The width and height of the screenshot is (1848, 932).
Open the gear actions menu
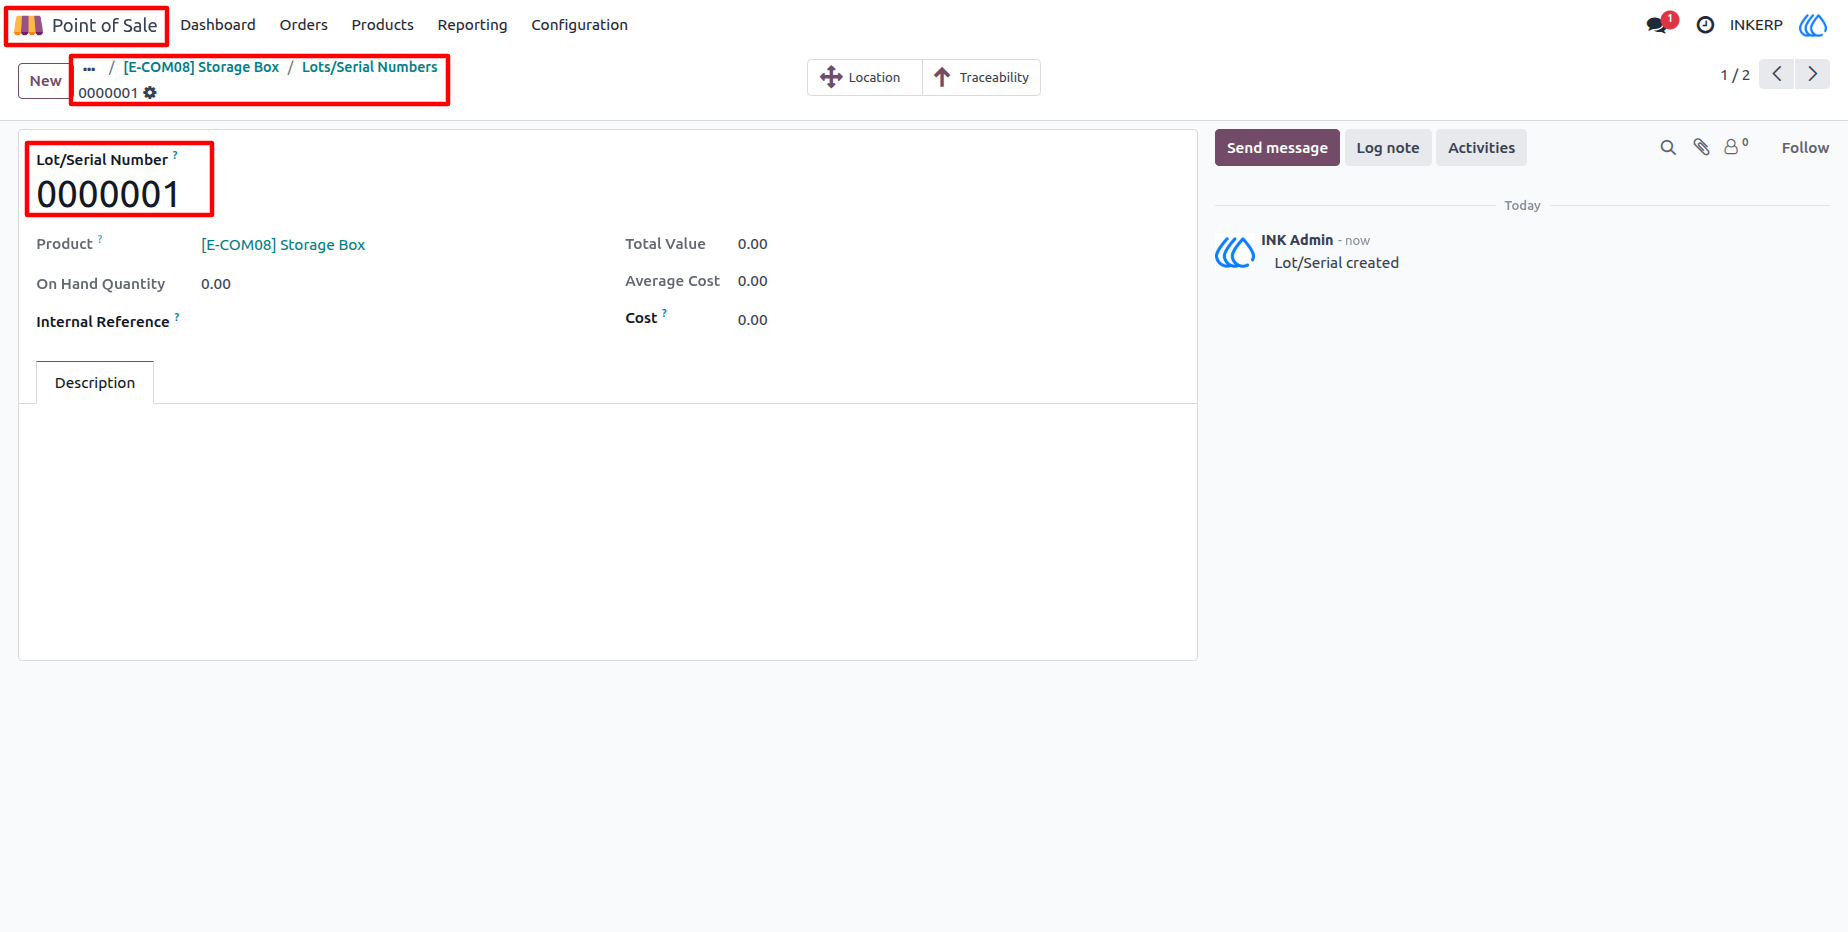150,93
